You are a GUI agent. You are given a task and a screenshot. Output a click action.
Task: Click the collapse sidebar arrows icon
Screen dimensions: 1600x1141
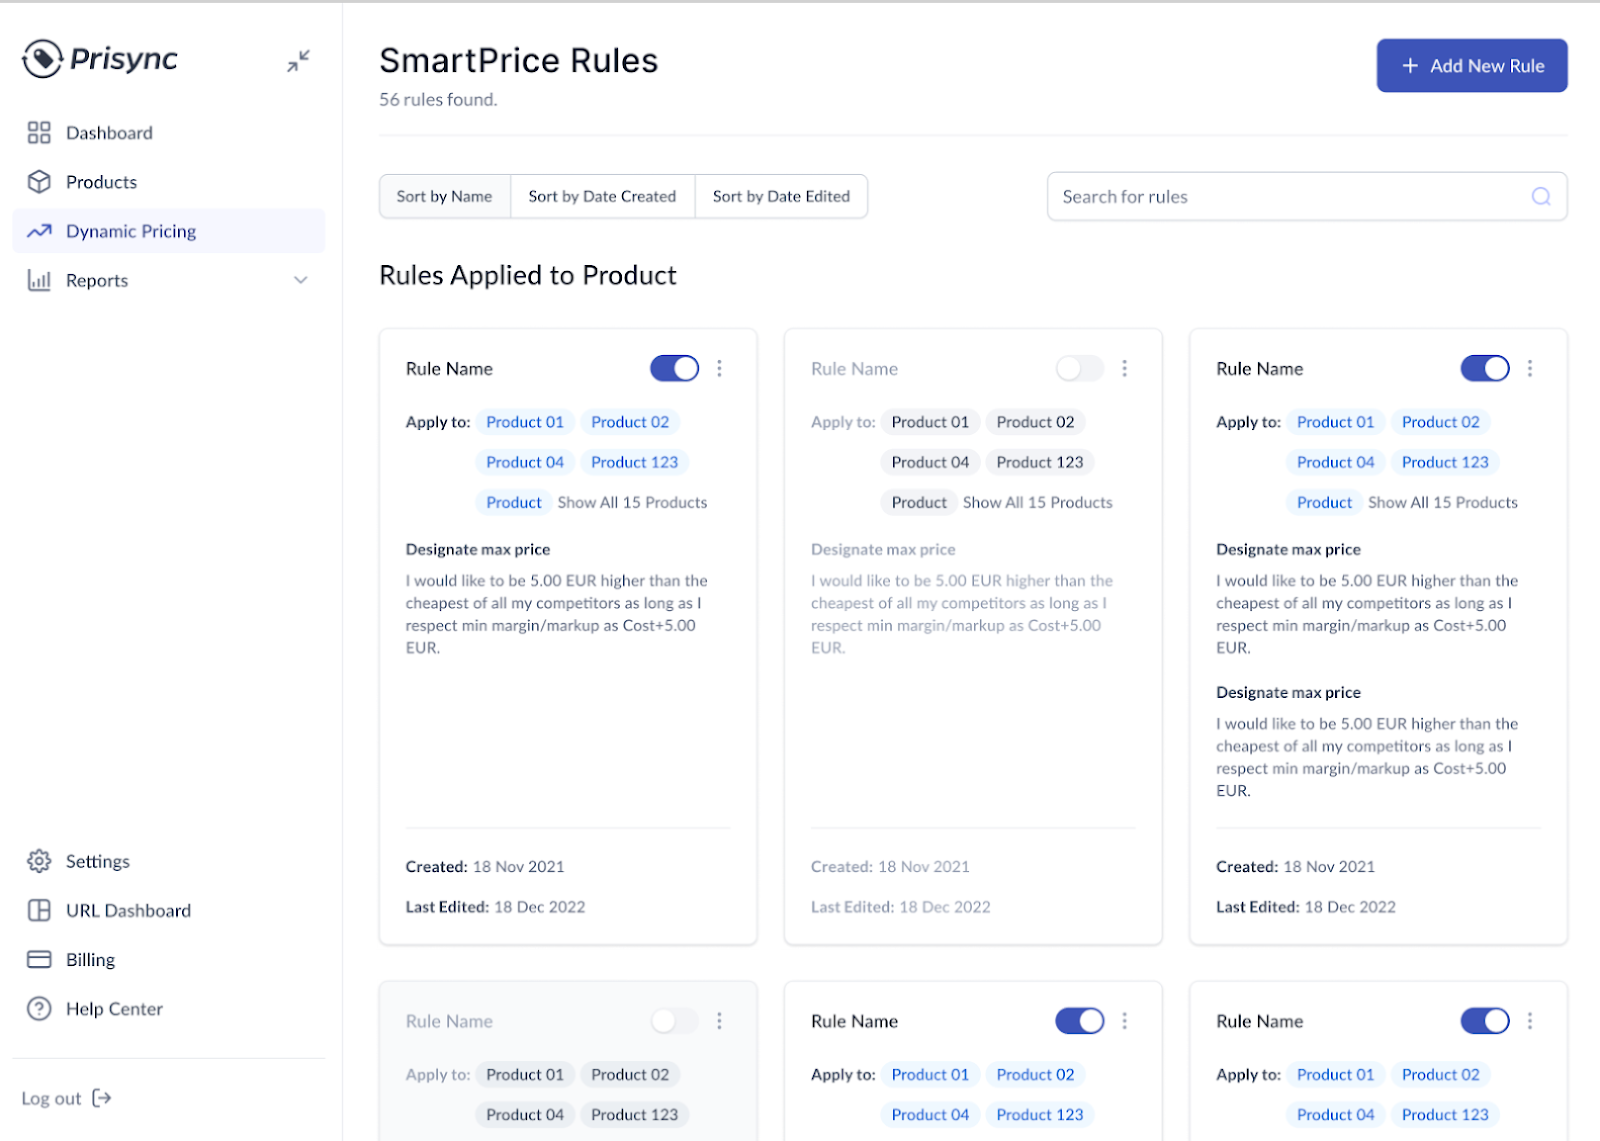tap(298, 61)
